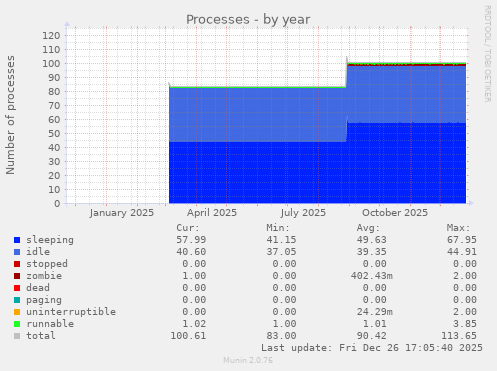
Task: Click total average value 90.42
Action: point(371,336)
